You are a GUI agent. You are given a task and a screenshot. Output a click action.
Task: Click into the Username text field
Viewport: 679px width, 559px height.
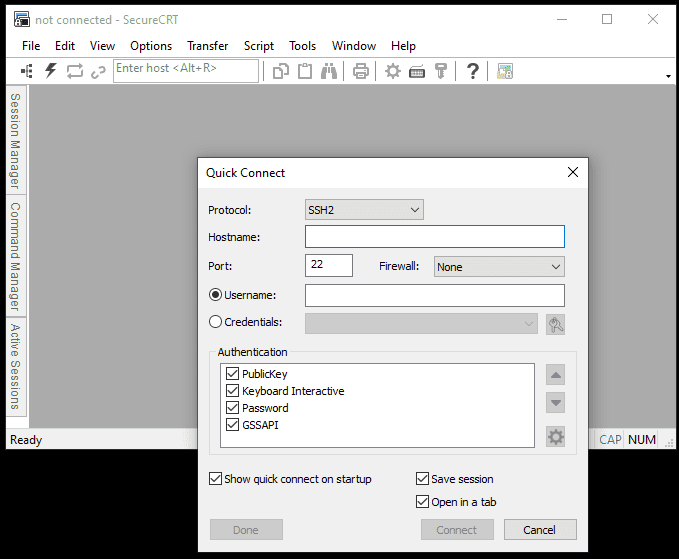[x=435, y=295]
